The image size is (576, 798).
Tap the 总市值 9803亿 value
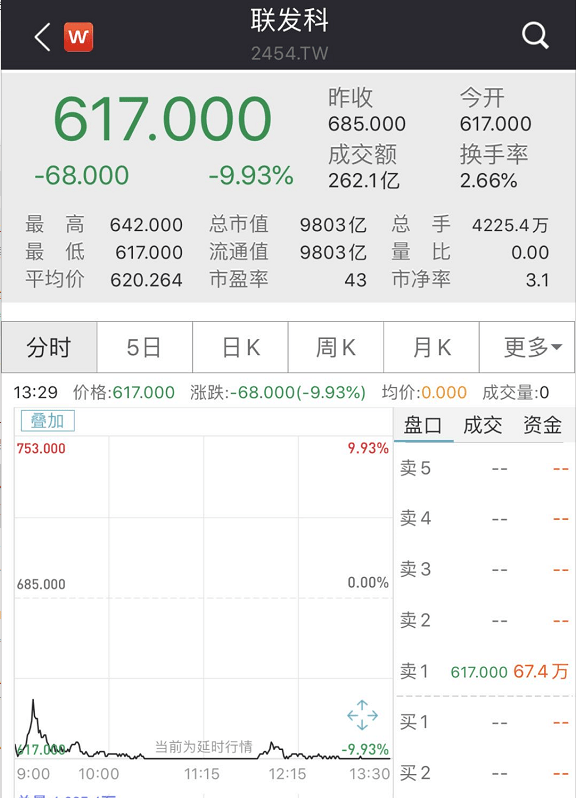click(x=333, y=224)
